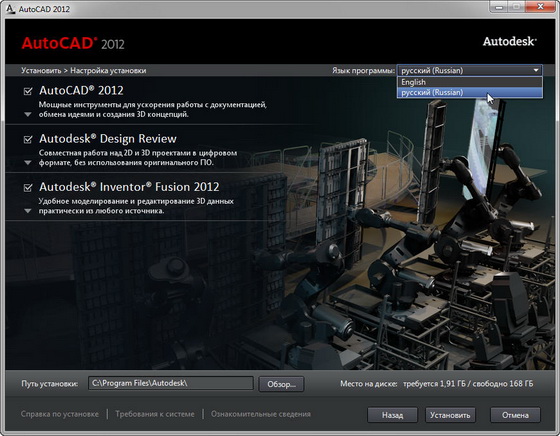The image size is (560, 436).
Task: Cancel setup with the Отмена button
Action: 515,415
